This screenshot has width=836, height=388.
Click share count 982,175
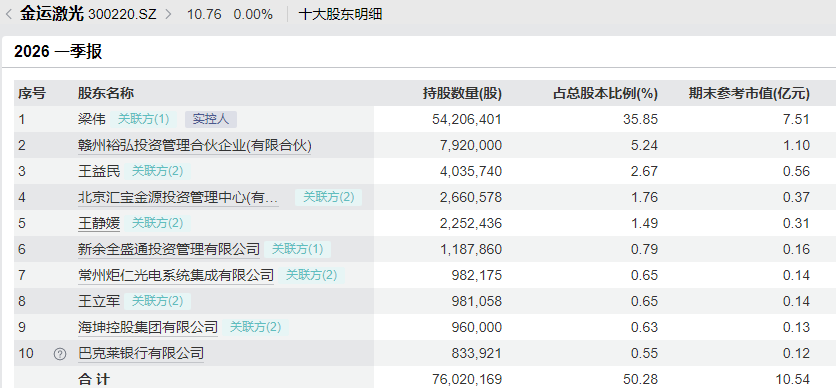(478, 276)
